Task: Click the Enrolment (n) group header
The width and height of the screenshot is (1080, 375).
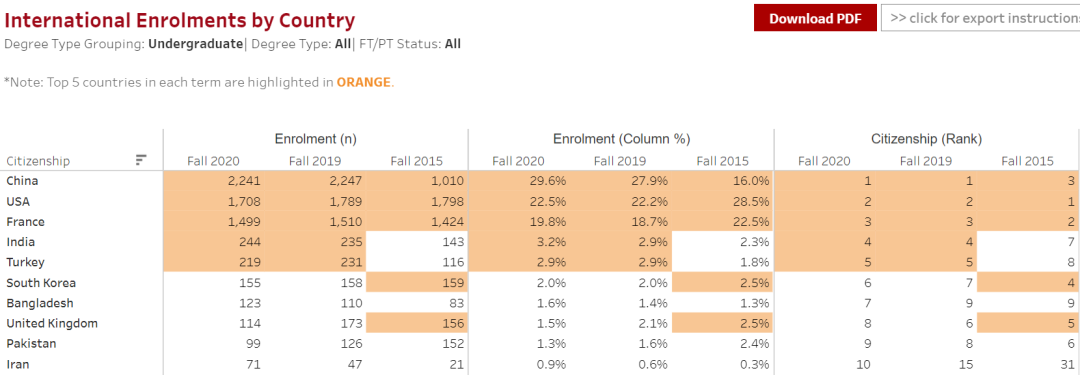Action: point(315,139)
